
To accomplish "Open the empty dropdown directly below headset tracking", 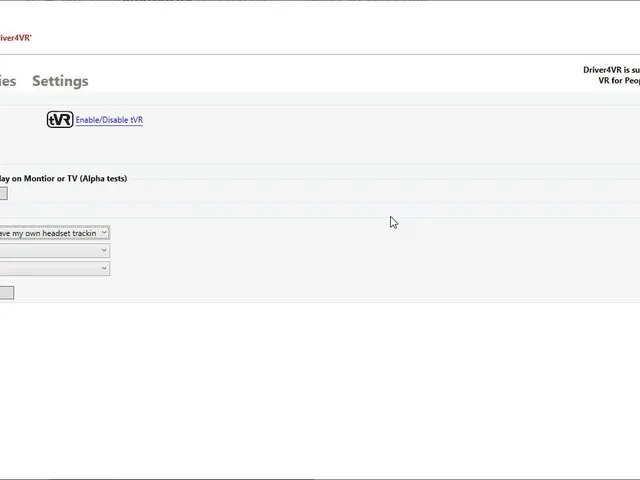I will tap(55, 250).
